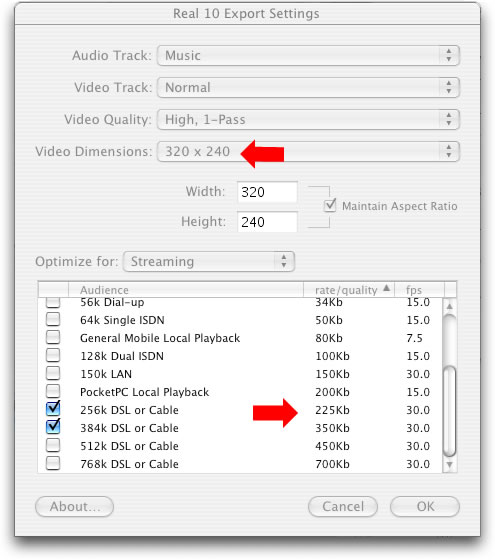Enable the 512k DSL or Cable checkbox

[x=53, y=445]
